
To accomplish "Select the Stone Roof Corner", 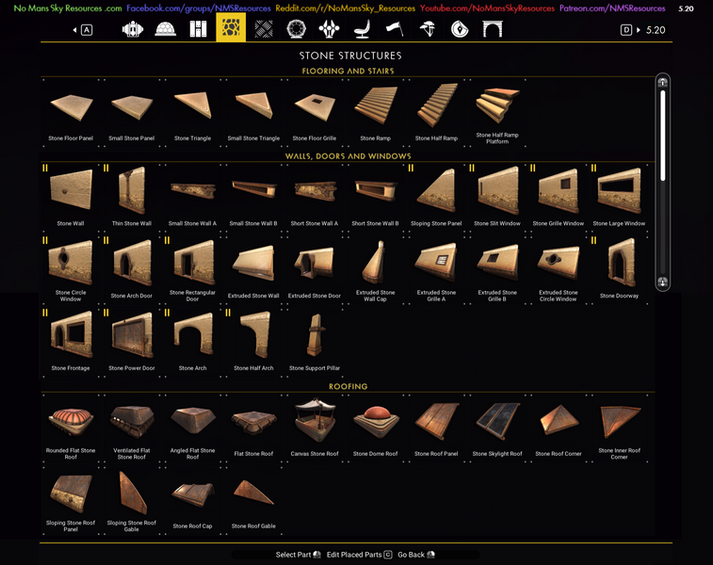I will coord(558,428).
